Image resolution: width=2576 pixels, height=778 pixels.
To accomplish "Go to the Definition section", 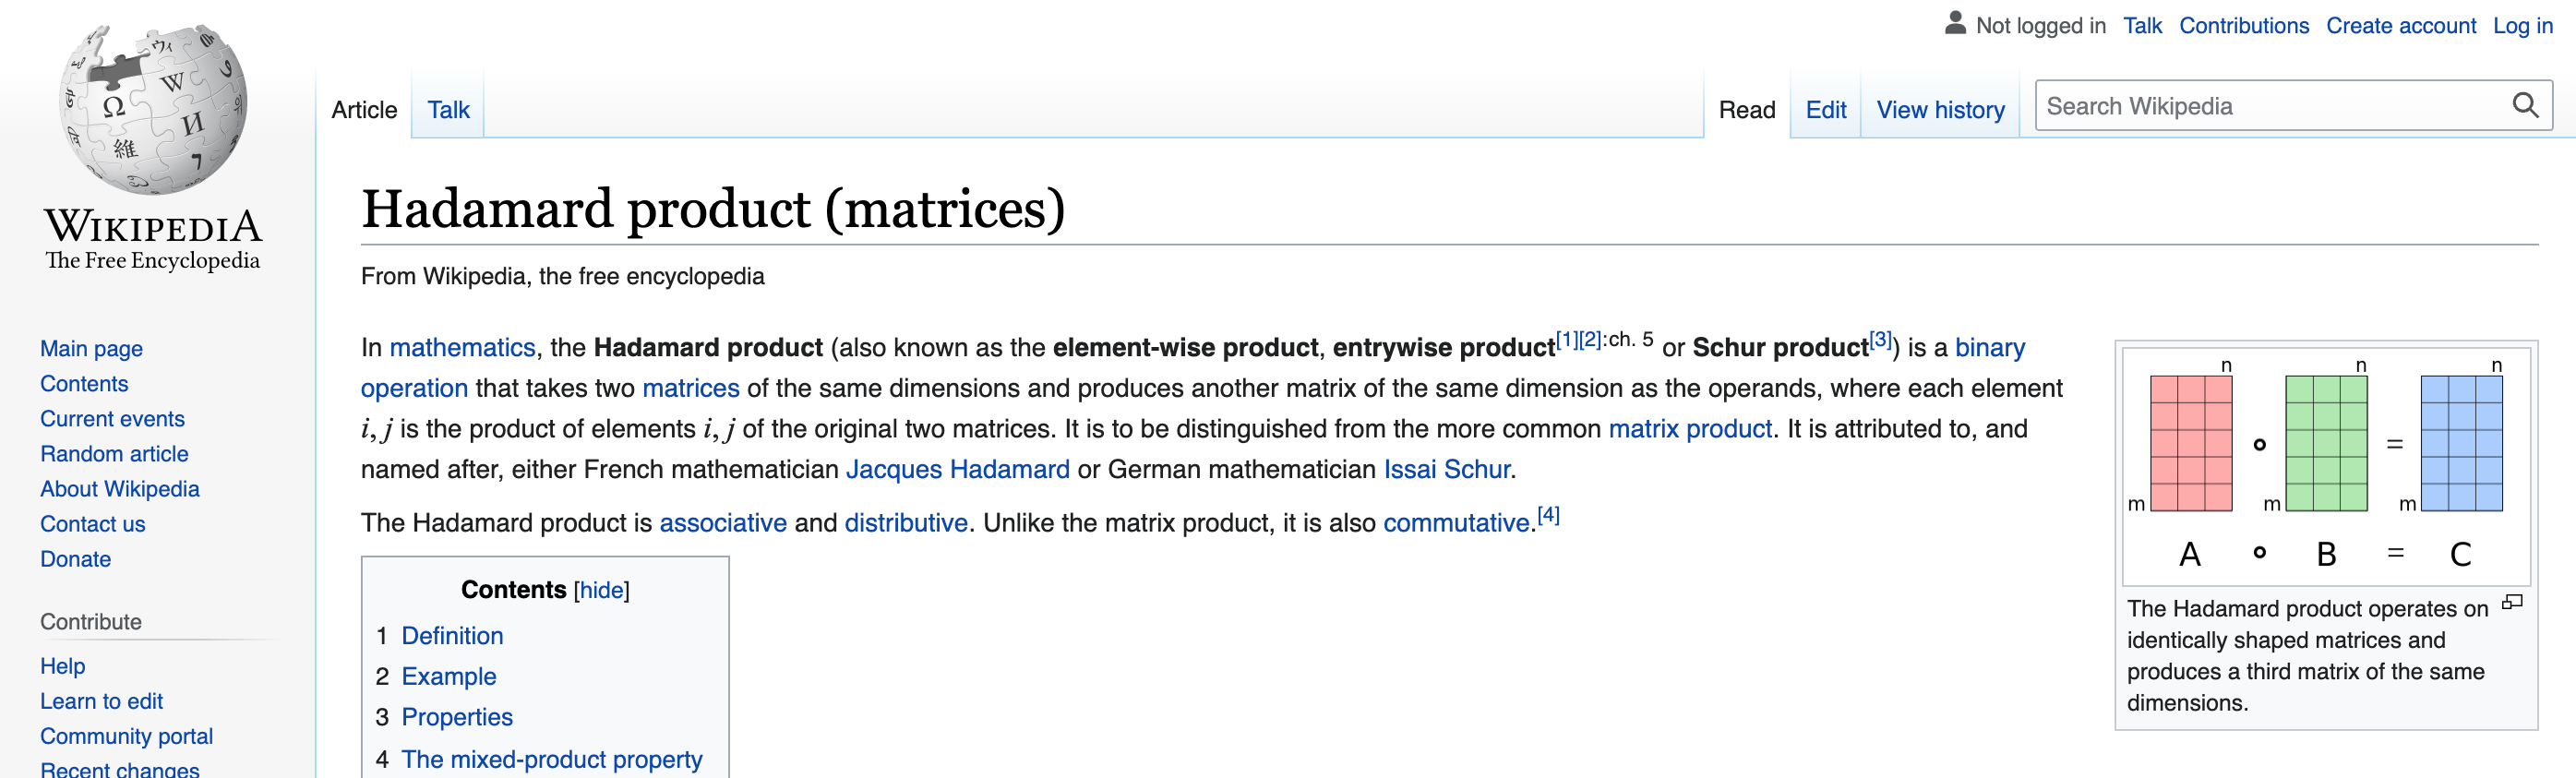I will [x=452, y=636].
